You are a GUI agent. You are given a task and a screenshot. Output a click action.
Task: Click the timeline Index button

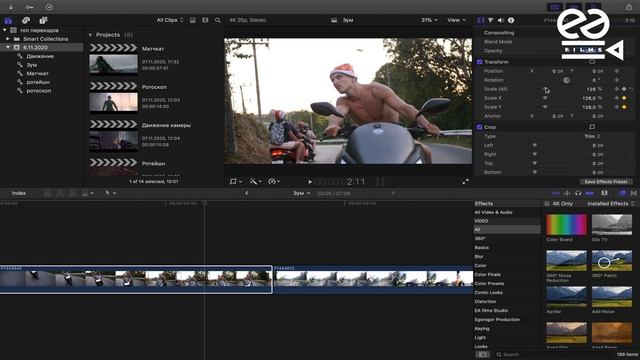tap(19, 193)
